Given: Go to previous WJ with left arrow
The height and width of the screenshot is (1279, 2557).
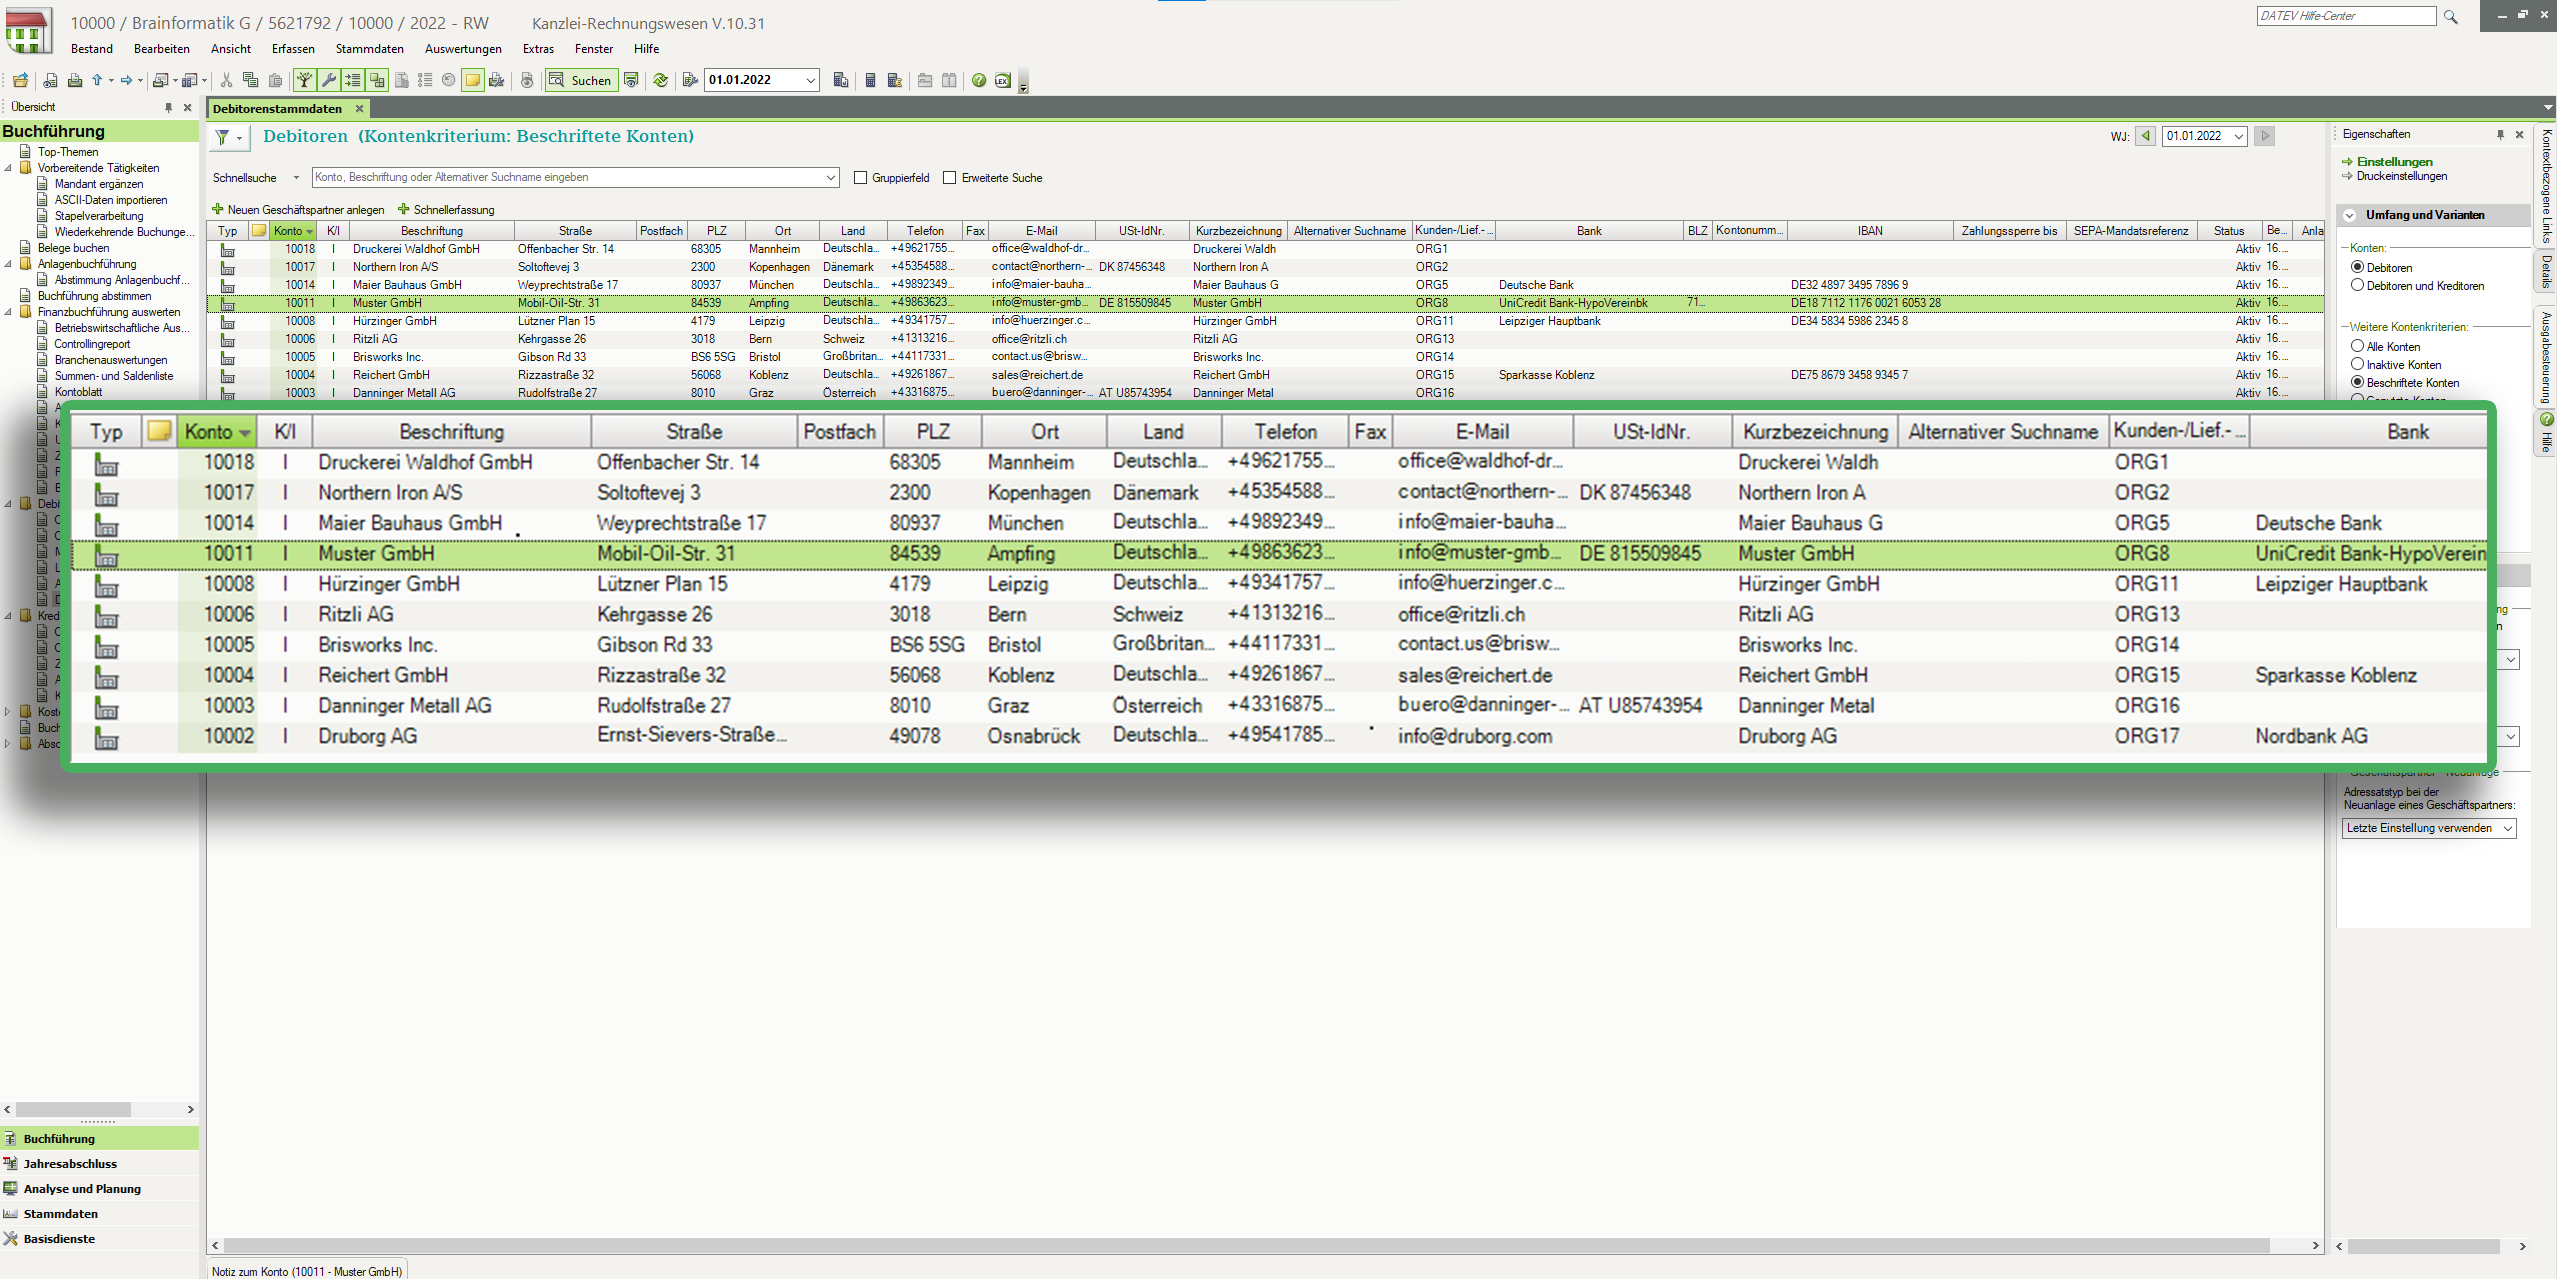Looking at the screenshot, I should 2145,136.
